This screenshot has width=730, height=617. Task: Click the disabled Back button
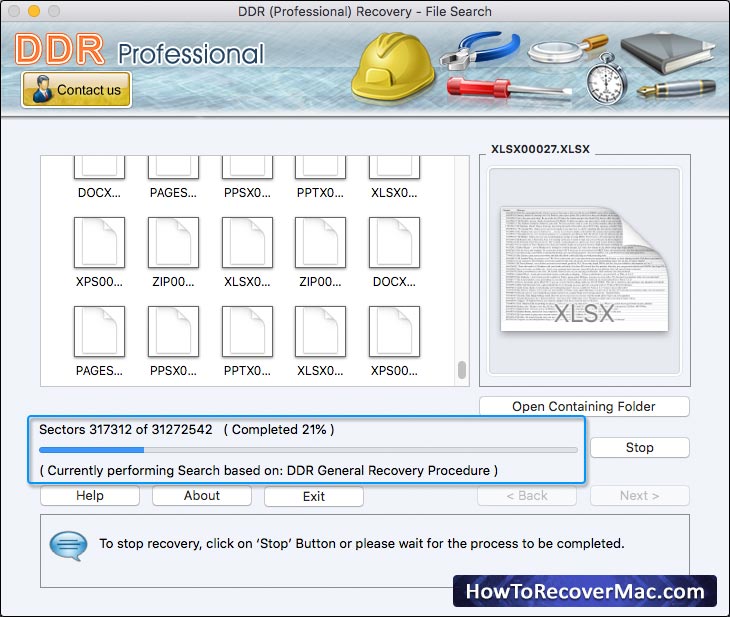click(x=527, y=495)
